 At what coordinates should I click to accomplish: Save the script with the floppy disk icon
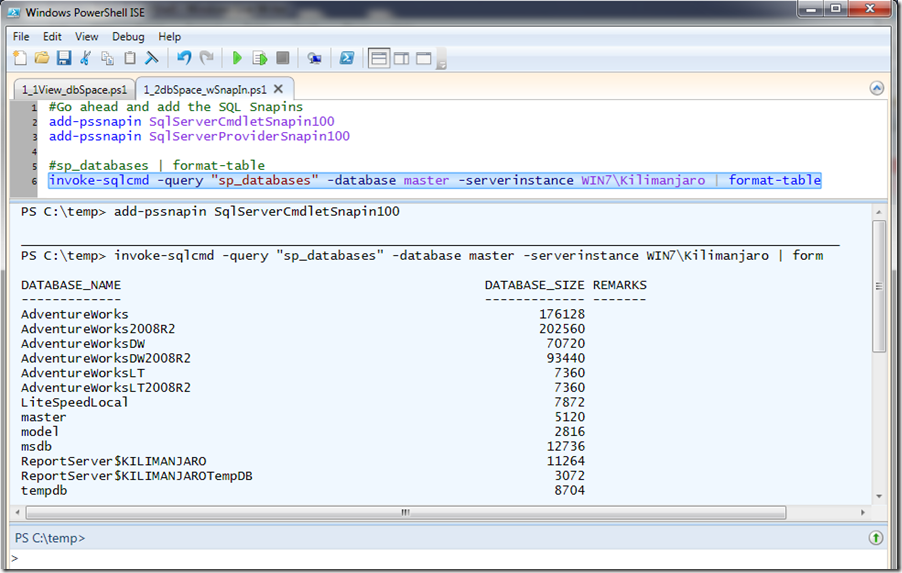pyautogui.click(x=64, y=58)
